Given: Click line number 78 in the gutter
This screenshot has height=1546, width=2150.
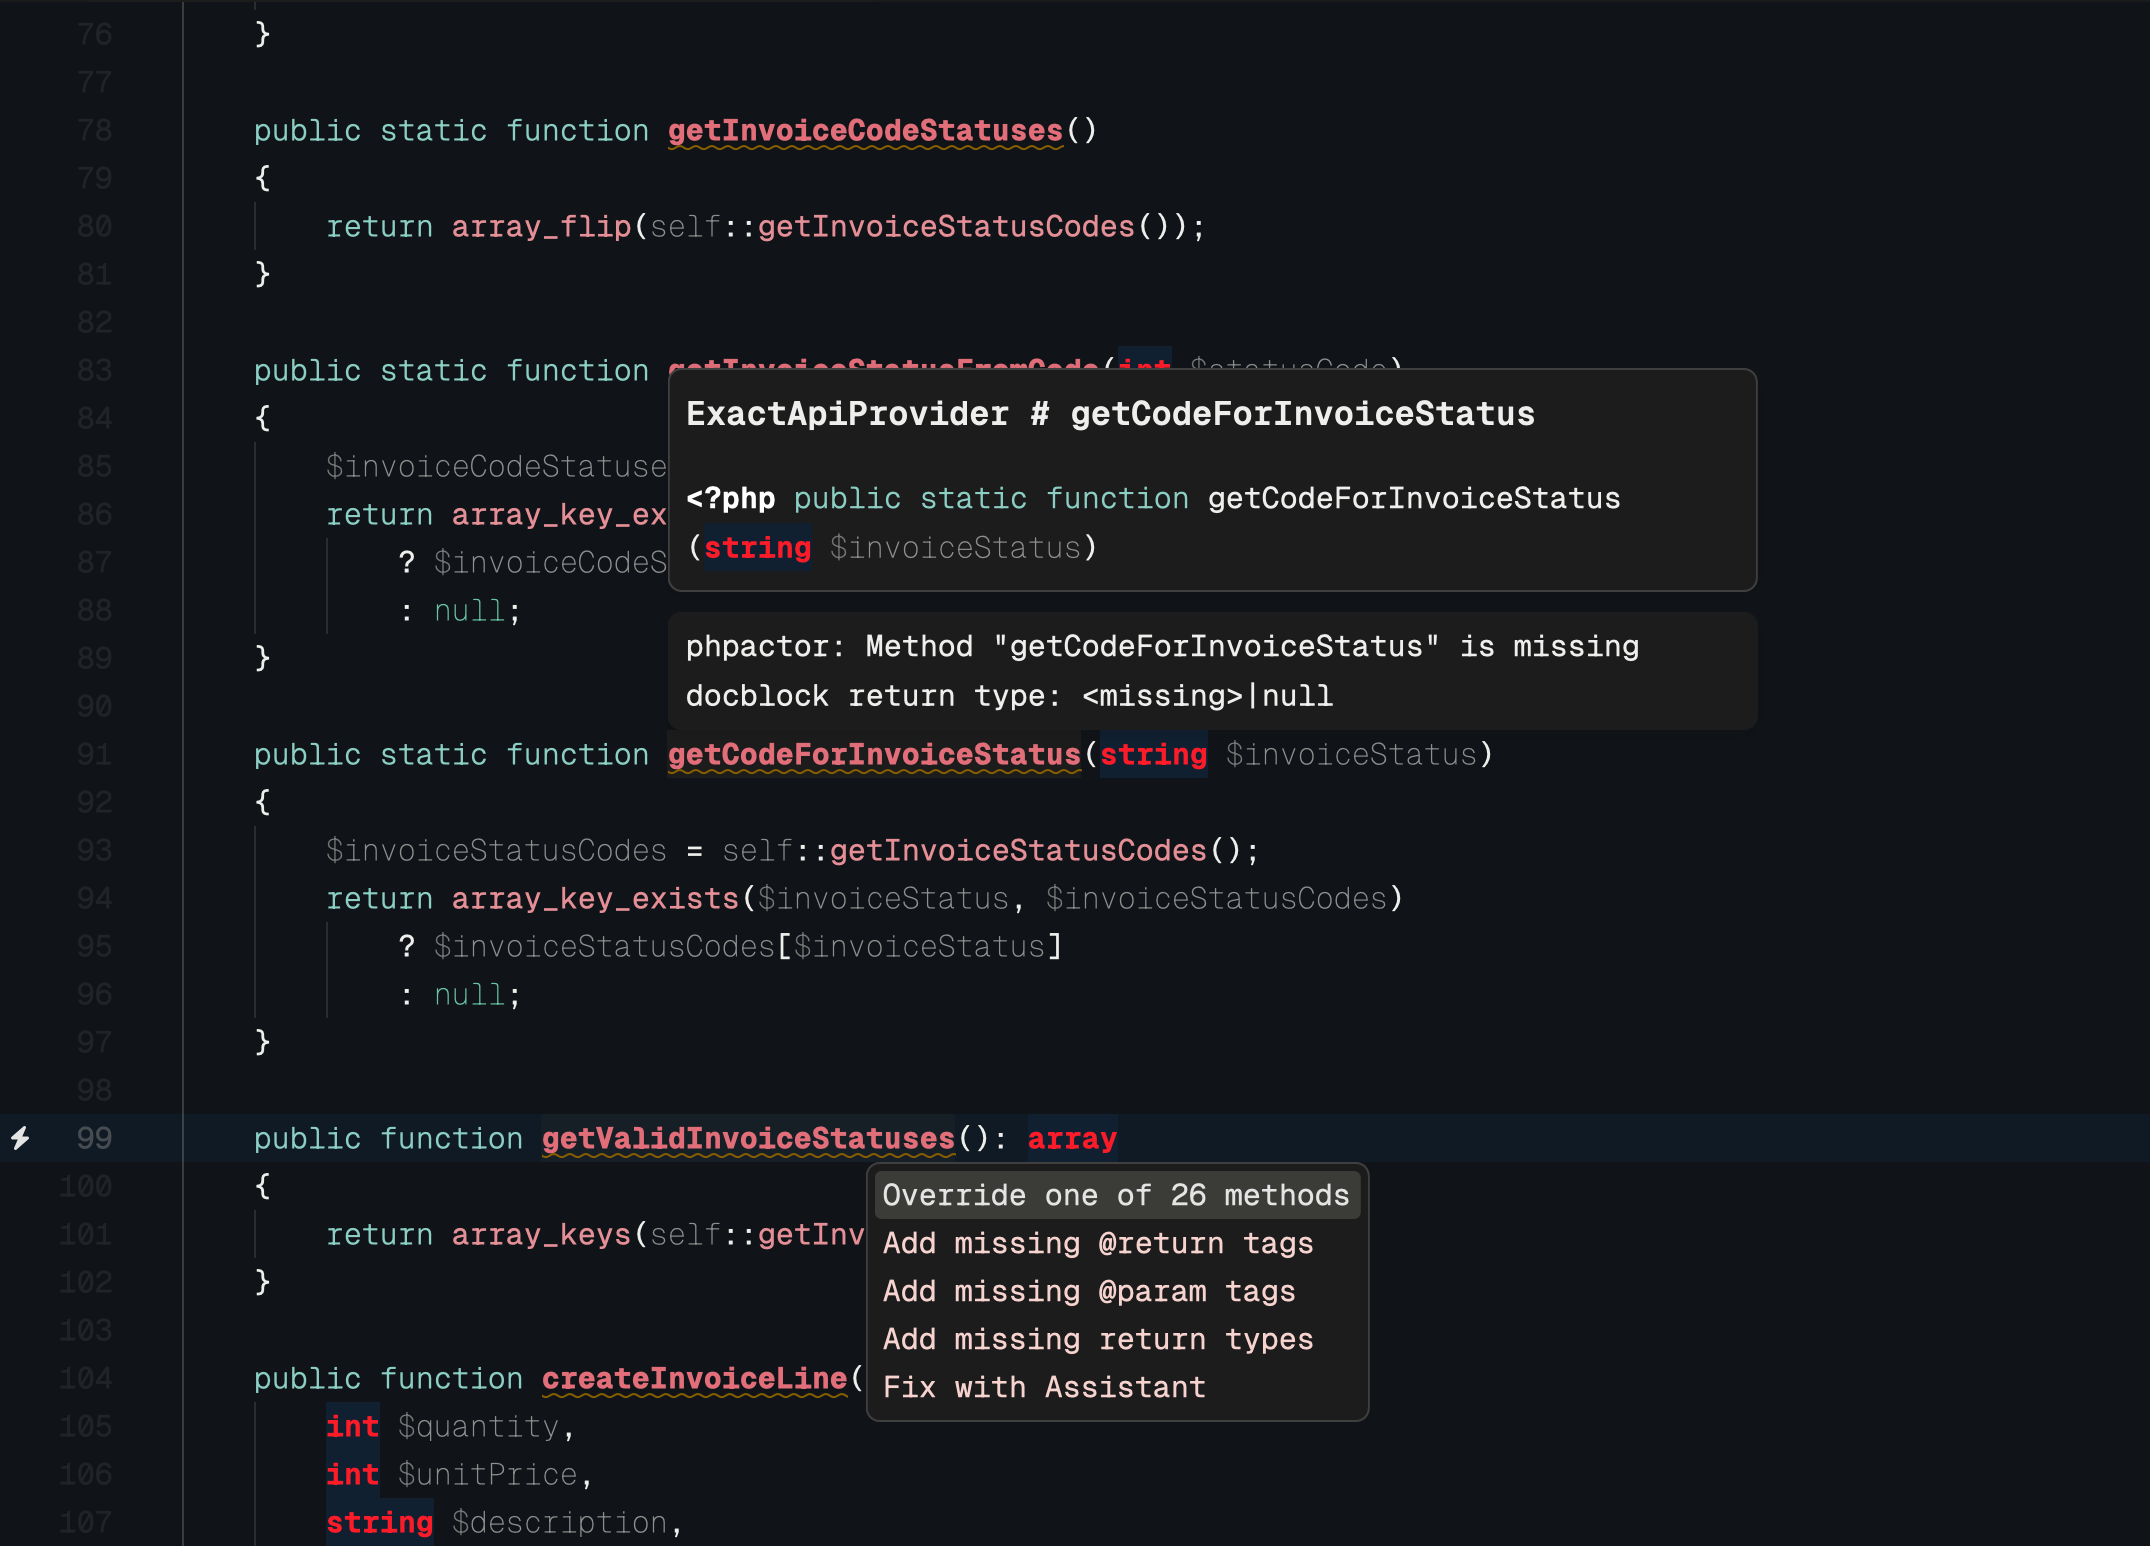Looking at the screenshot, I should click(94, 130).
